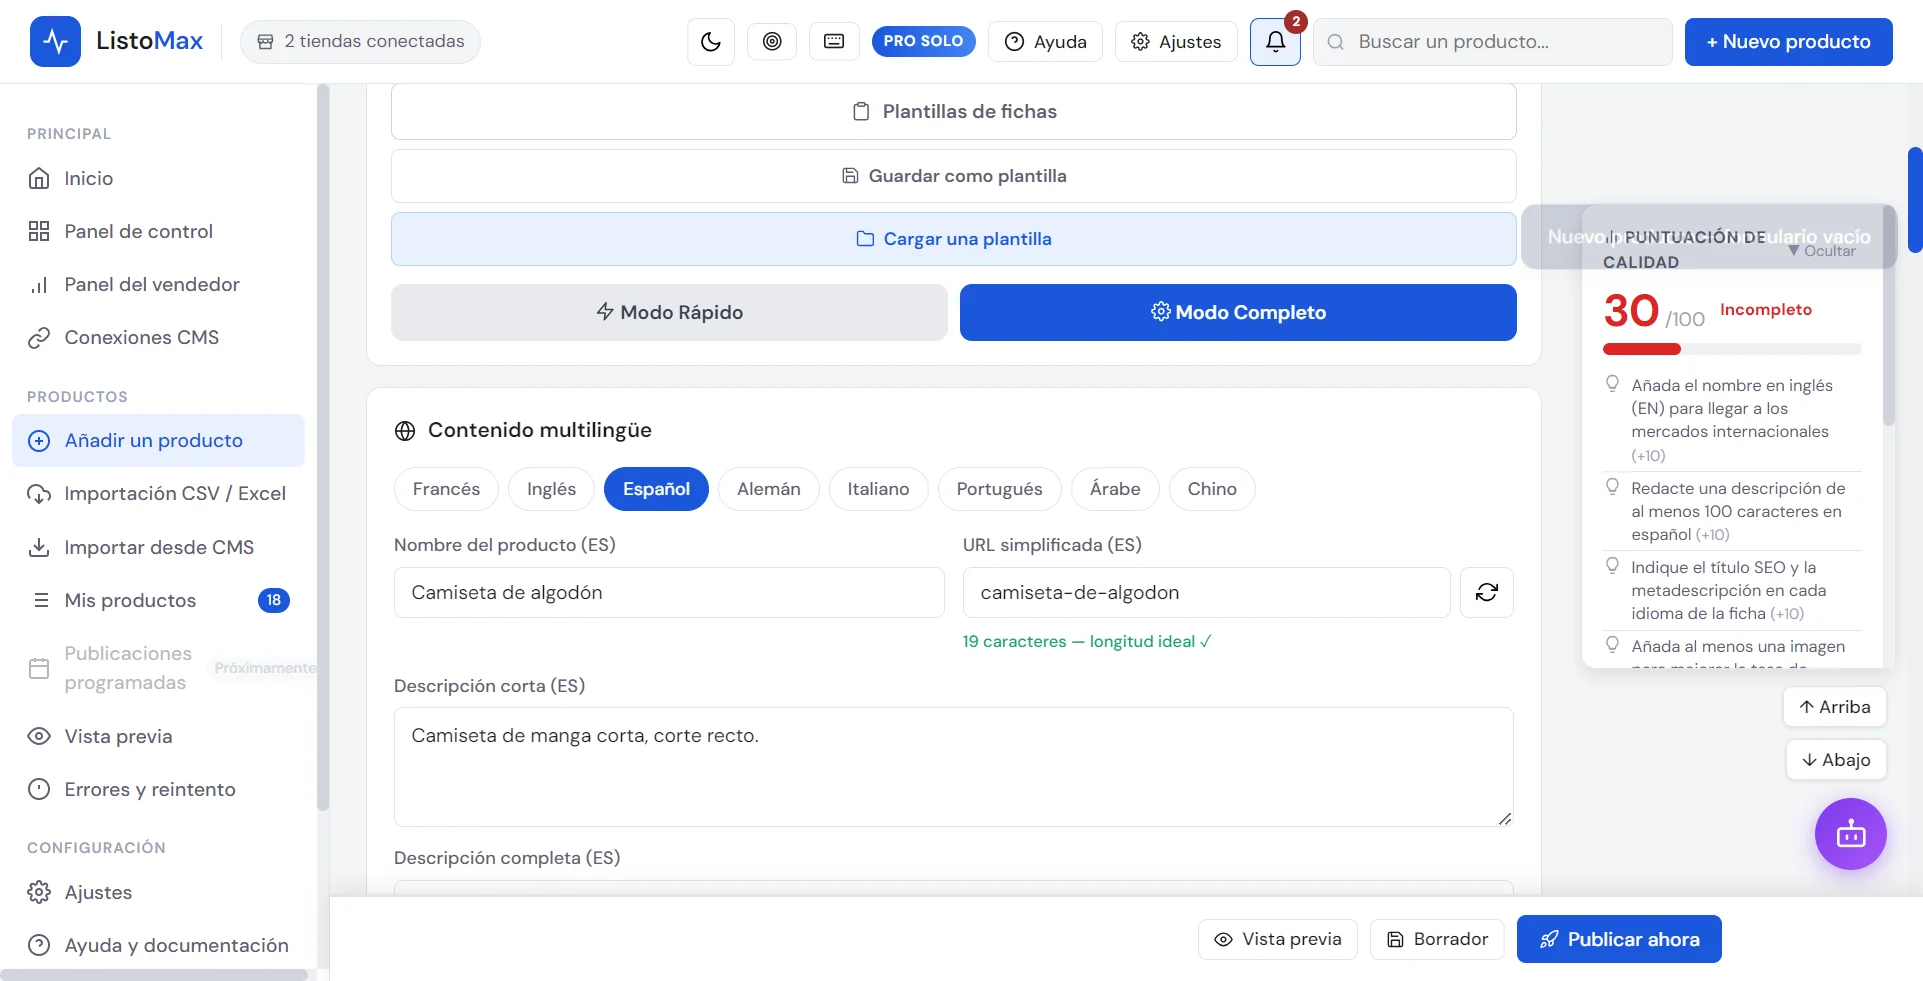Select the Árabe language tab

tap(1115, 489)
